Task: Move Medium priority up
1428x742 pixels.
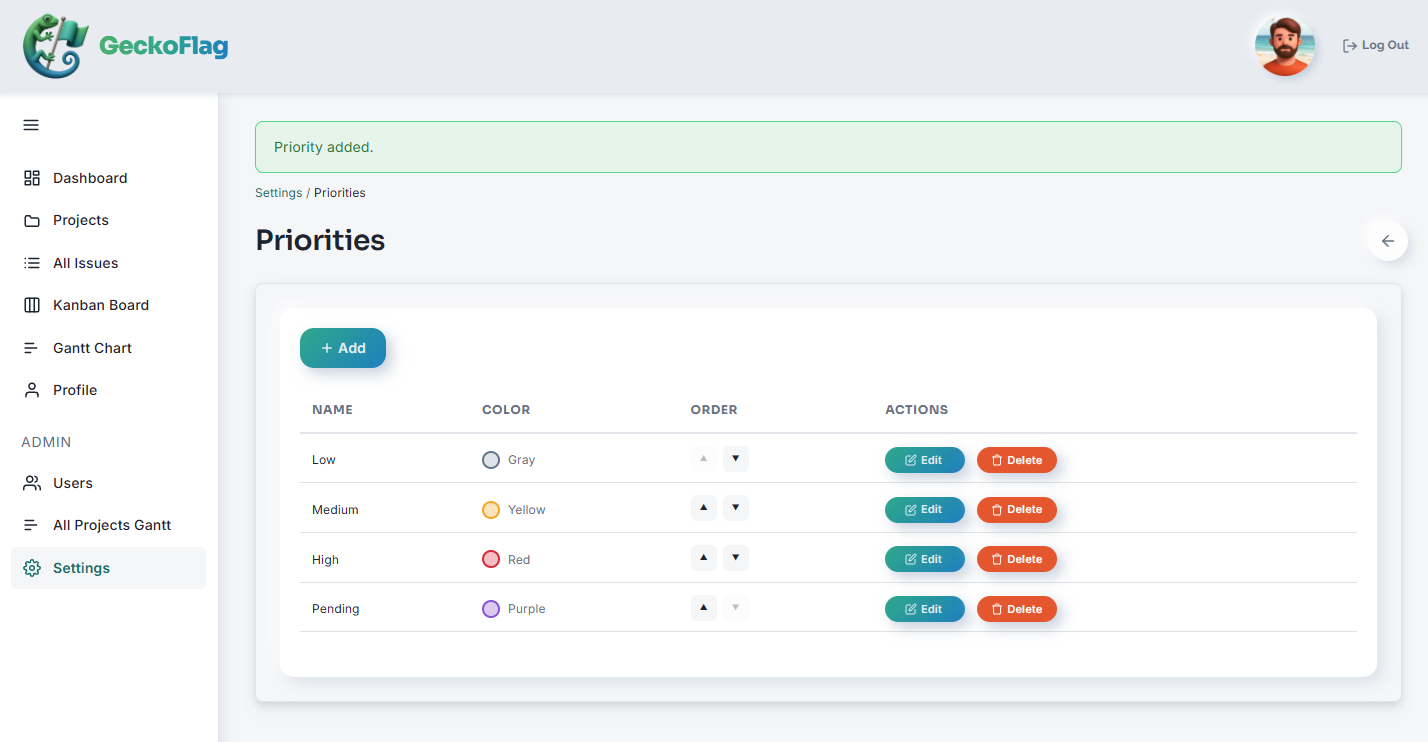Action: (704, 508)
